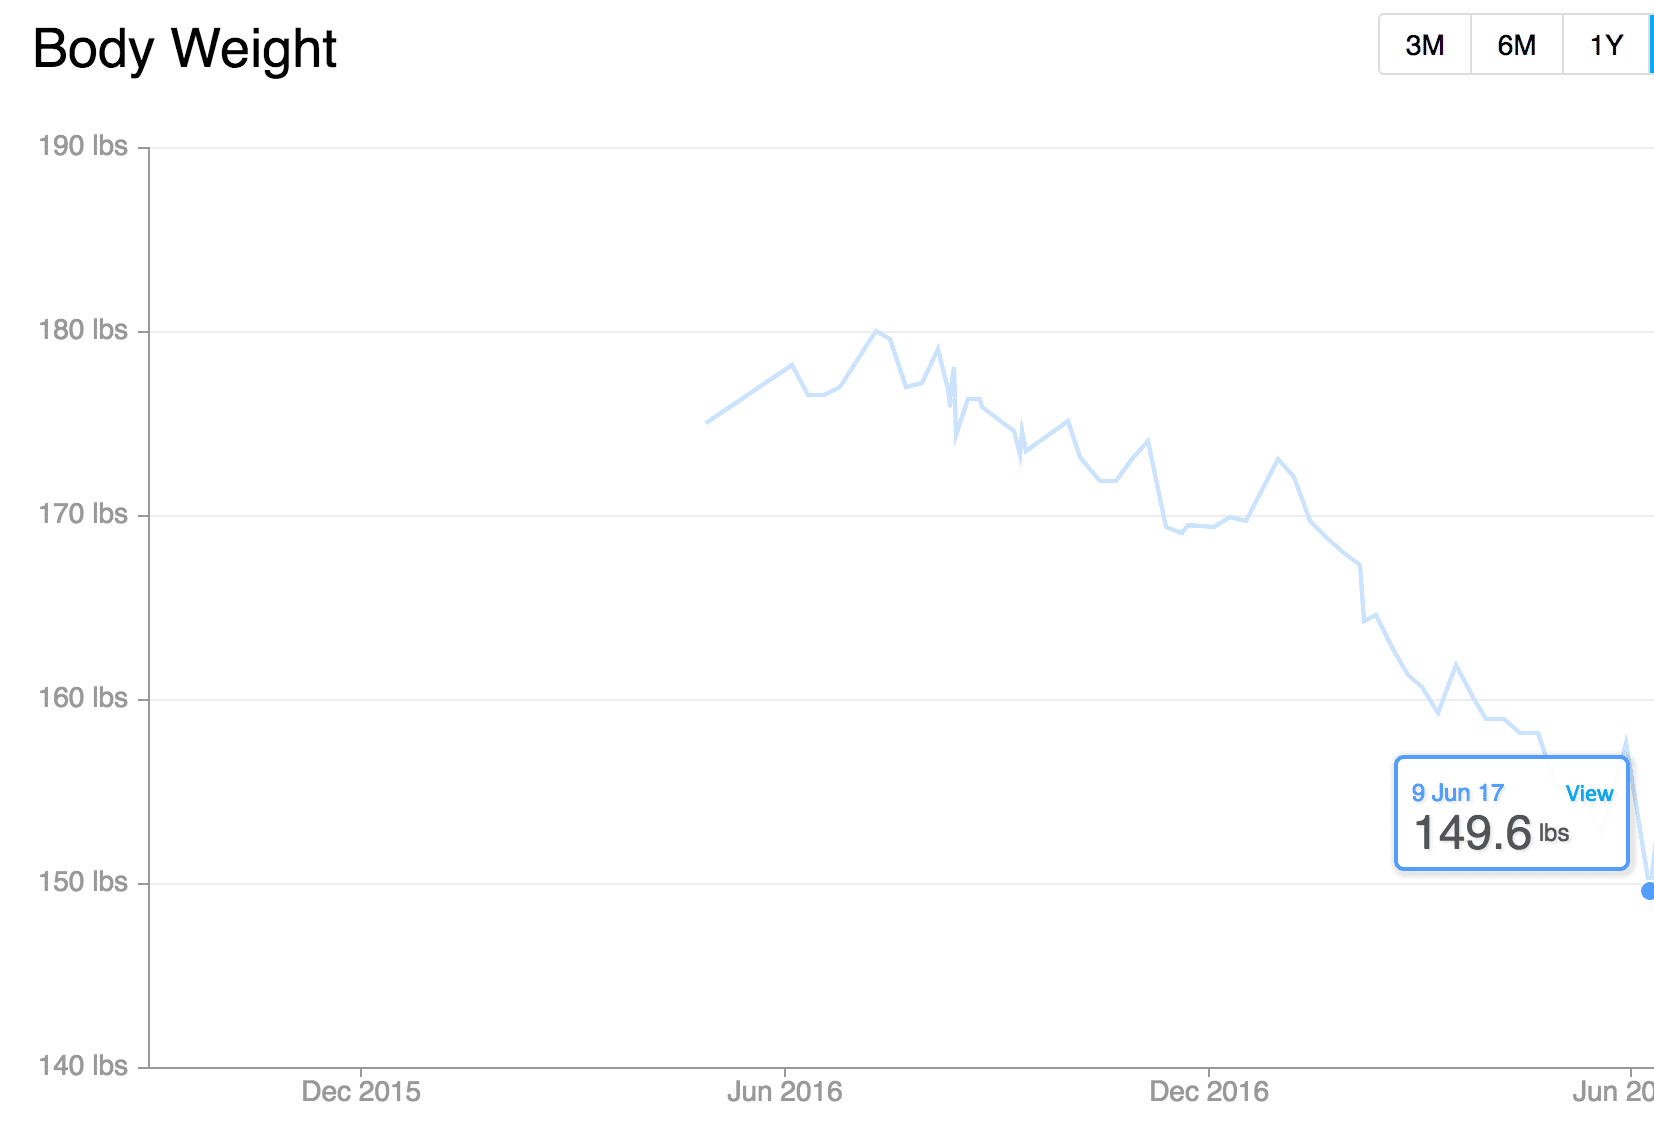Click the highlighted blue data point
1654x1134 pixels.
(1648, 890)
